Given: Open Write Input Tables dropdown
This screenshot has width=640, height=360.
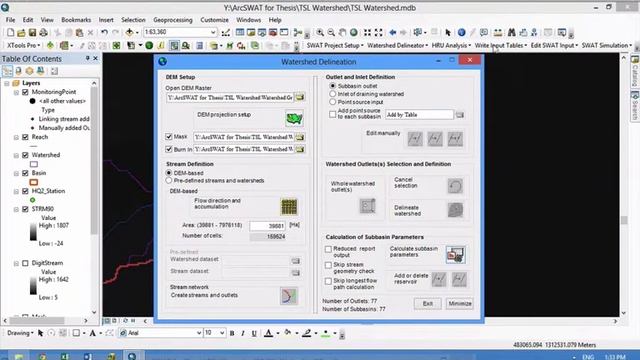Looking at the screenshot, I should pos(501,45).
